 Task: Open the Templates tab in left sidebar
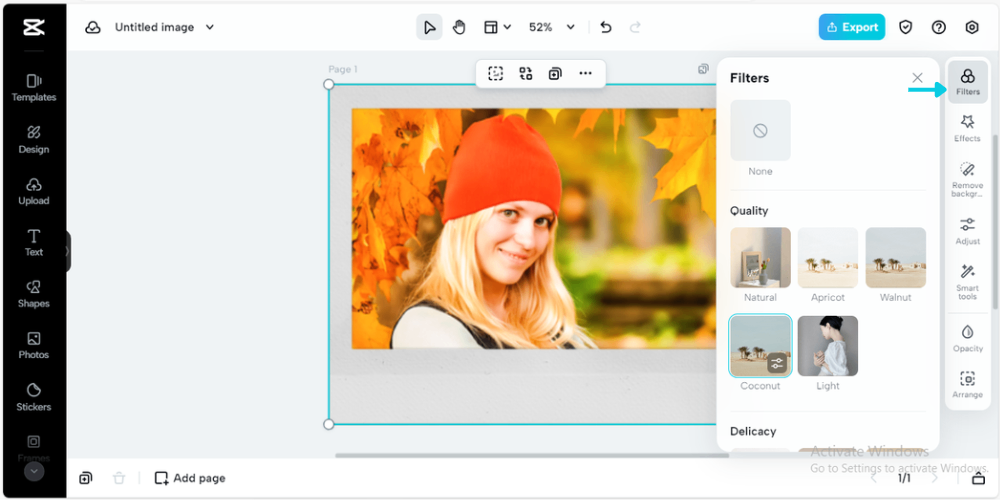tap(33, 87)
